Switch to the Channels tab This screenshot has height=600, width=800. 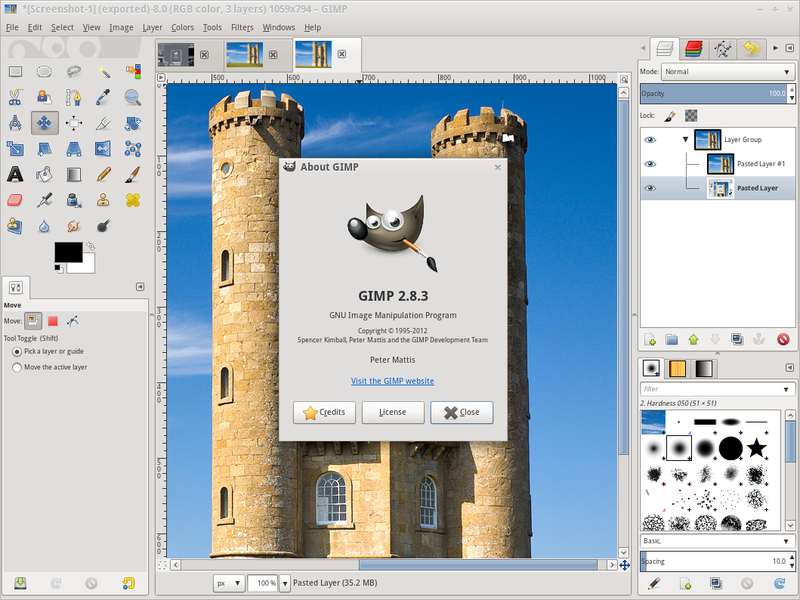[694, 48]
